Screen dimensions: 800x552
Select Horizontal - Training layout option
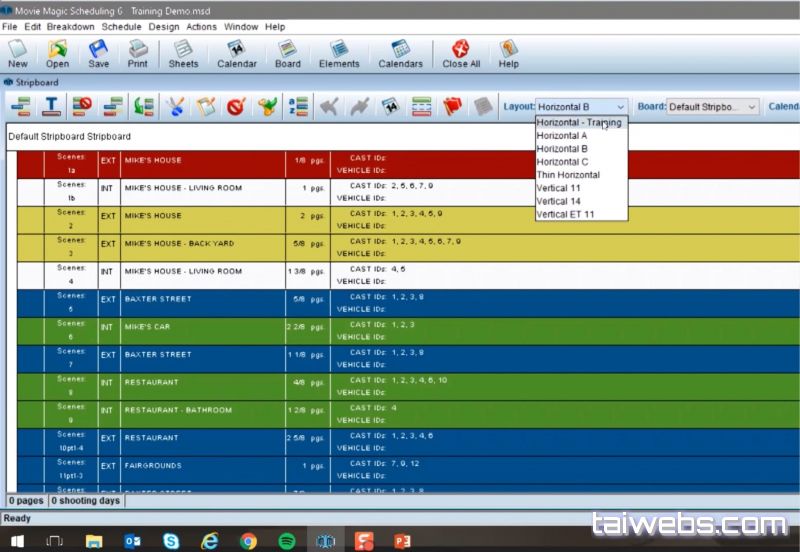[x=578, y=123]
